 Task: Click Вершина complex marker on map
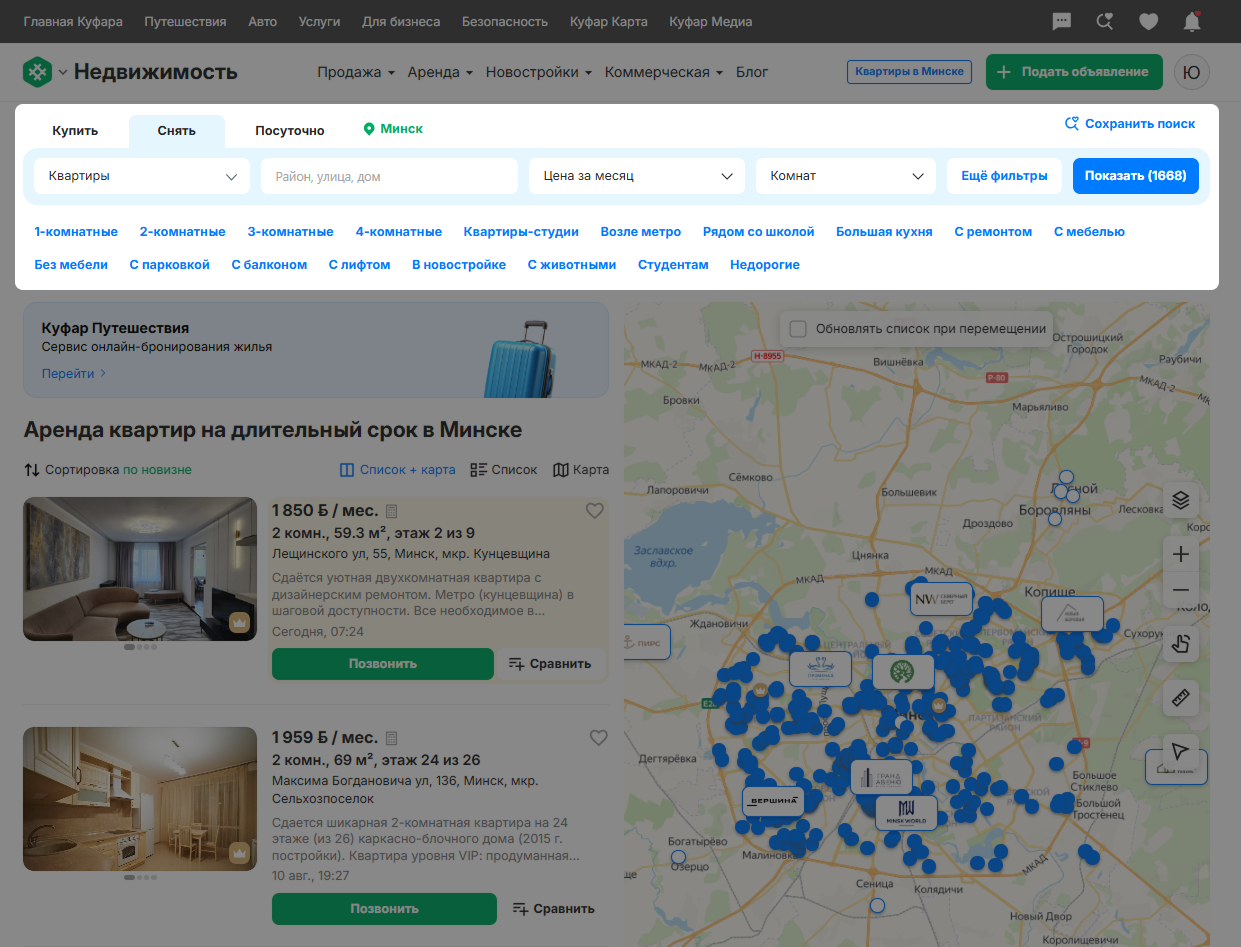pos(773,801)
